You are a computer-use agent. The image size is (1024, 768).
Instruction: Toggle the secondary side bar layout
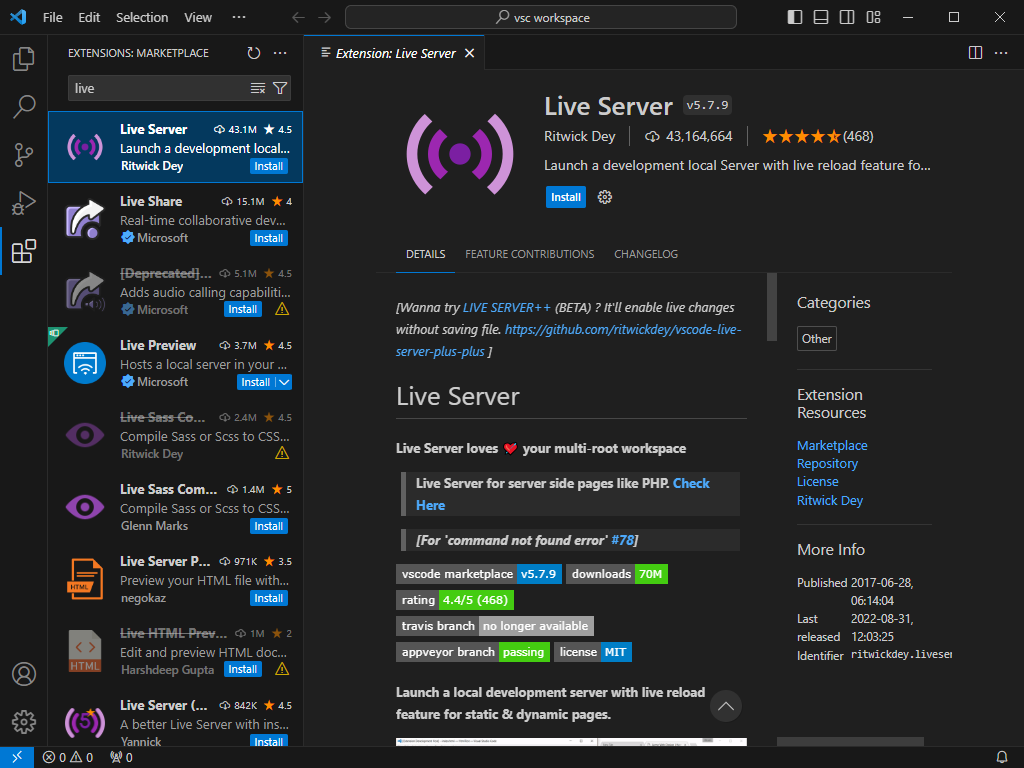tap(847, 17)
